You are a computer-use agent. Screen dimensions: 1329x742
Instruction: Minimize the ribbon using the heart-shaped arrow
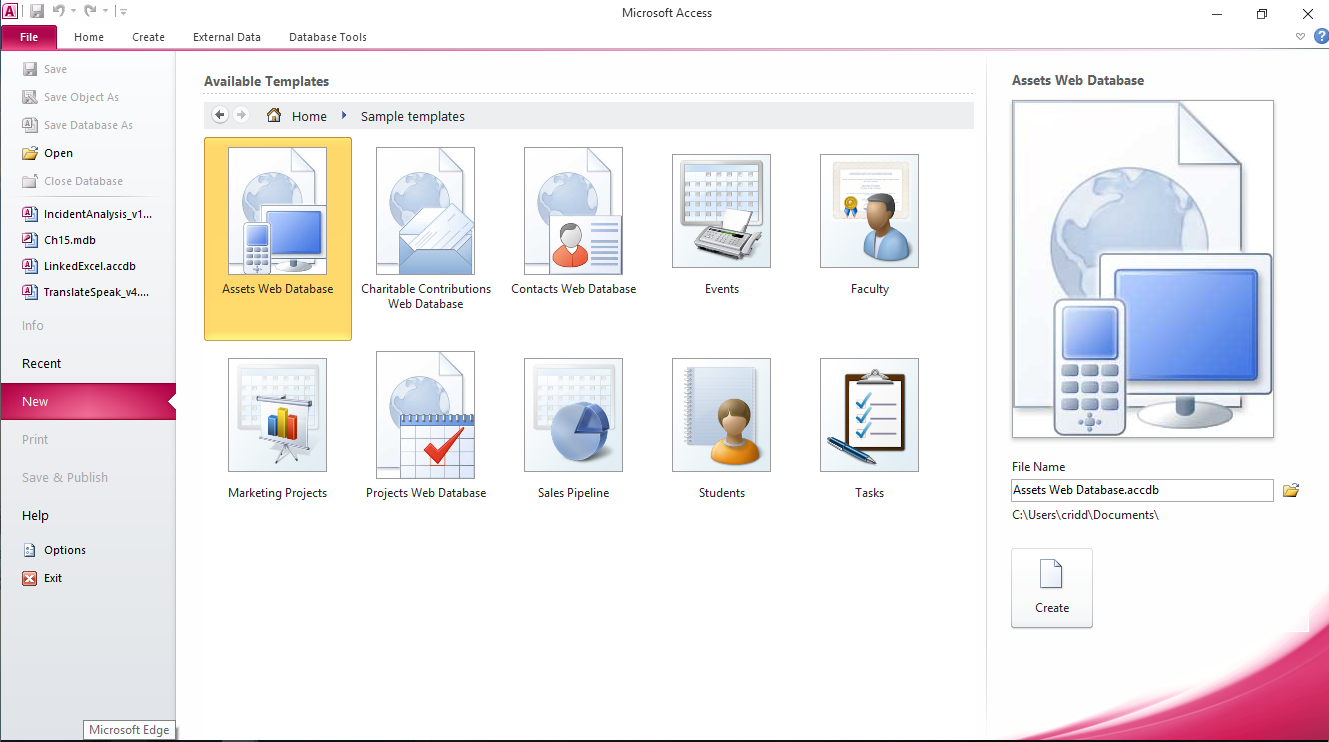point(1300,36)
